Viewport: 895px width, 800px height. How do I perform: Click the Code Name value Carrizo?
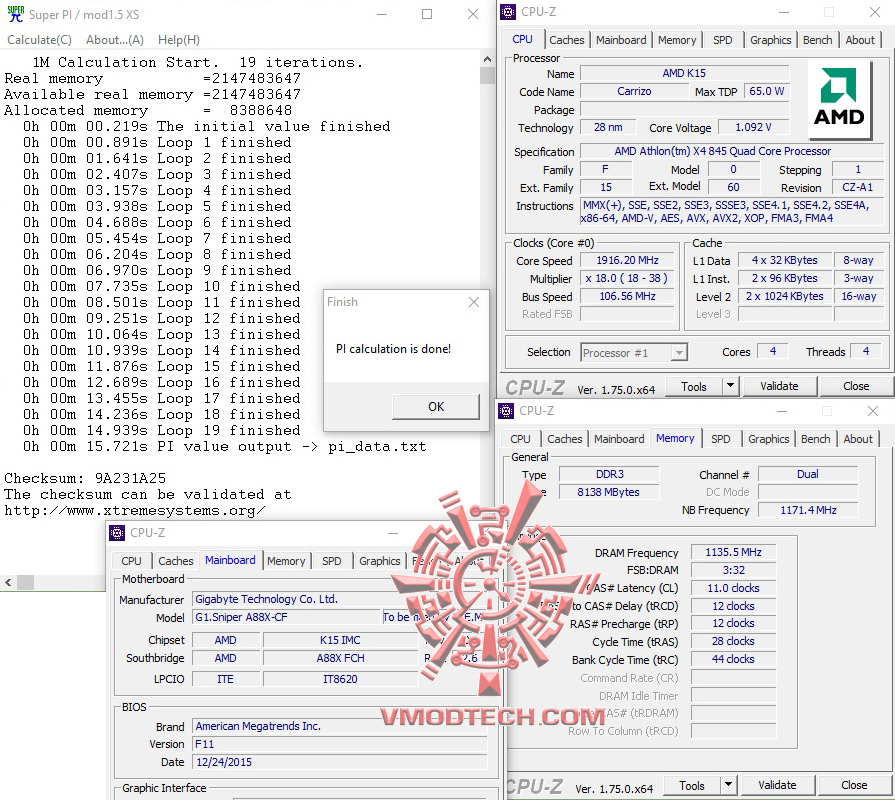(634, 91)
